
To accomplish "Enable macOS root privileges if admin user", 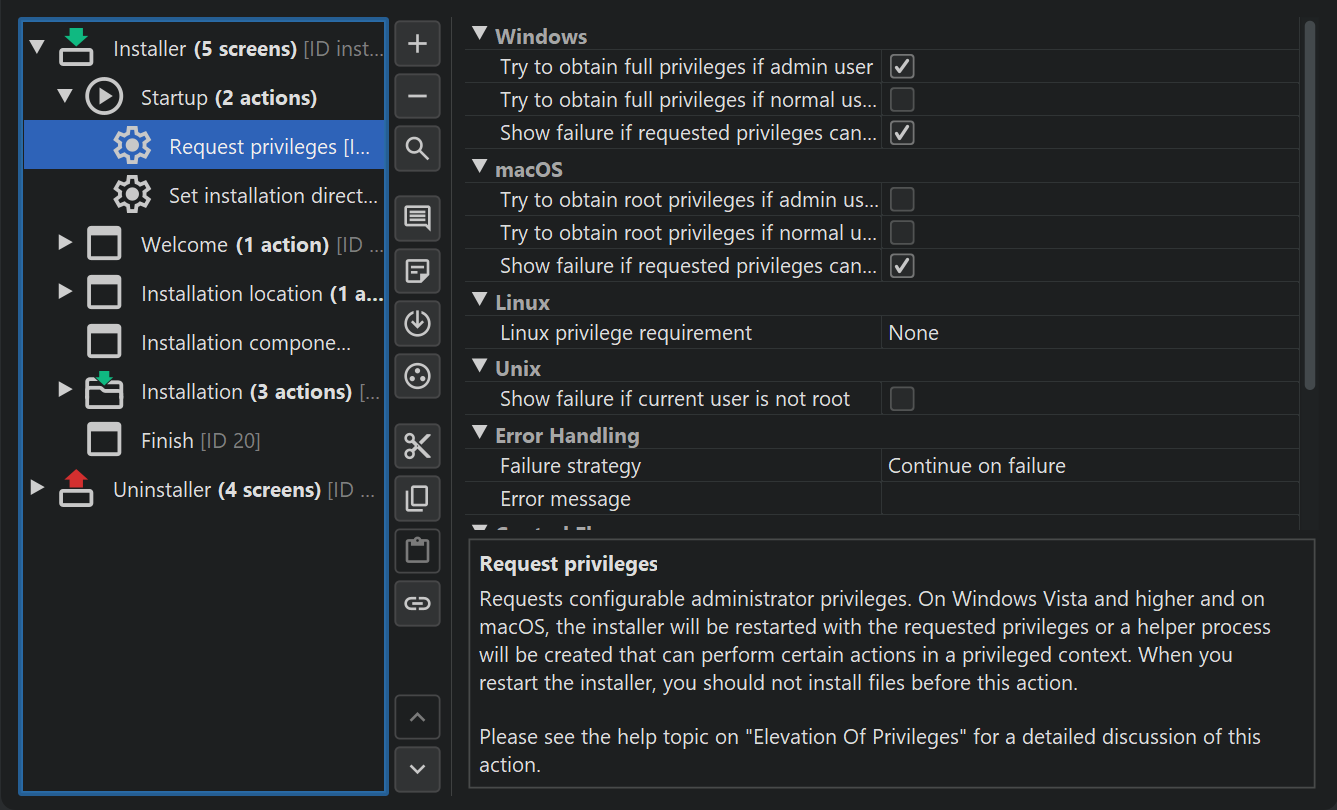I will click(x=902, y=200).
